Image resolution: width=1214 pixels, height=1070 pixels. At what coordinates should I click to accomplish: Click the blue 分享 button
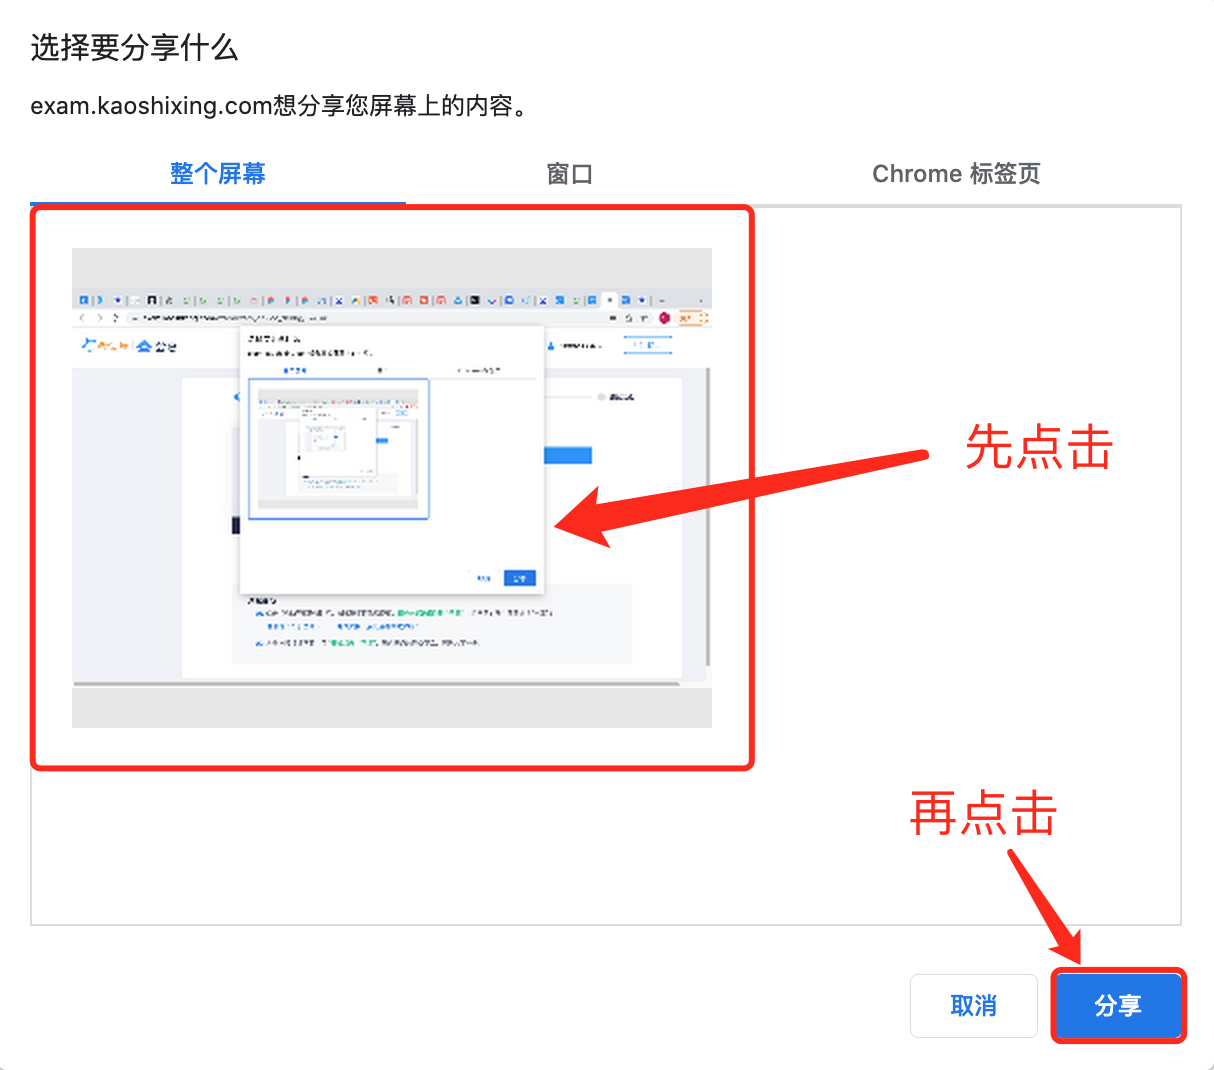coord(1118,1006)
